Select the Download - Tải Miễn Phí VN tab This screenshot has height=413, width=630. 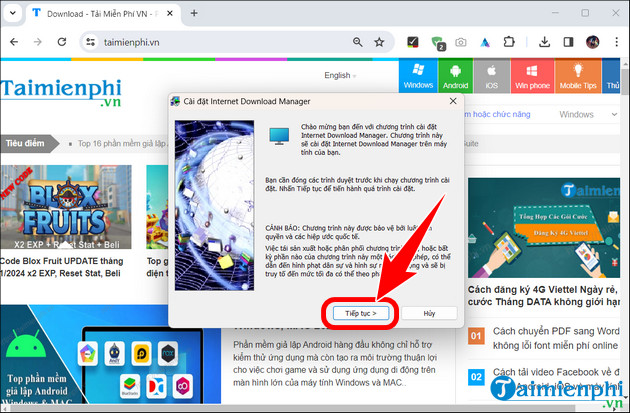pyautogui.click(x=102, y=14)
